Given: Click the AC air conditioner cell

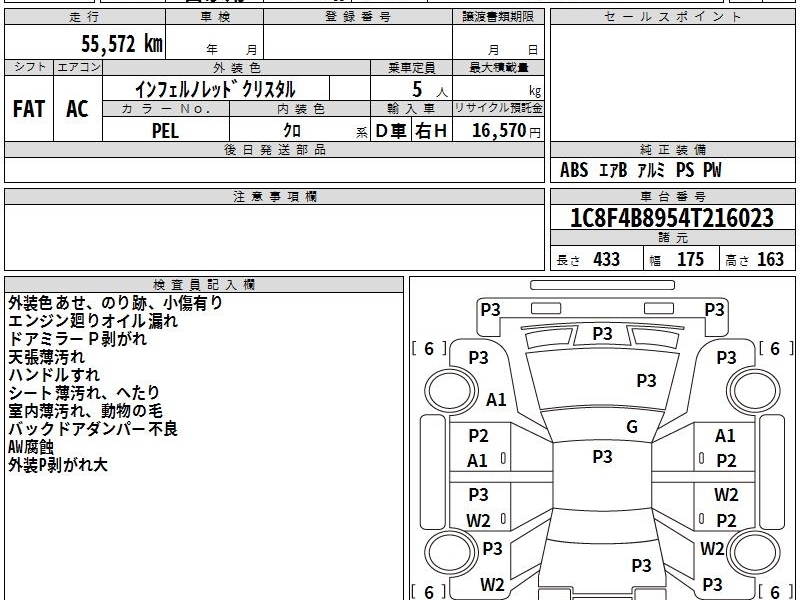Looking at the screenshot, I should (78, 109).
